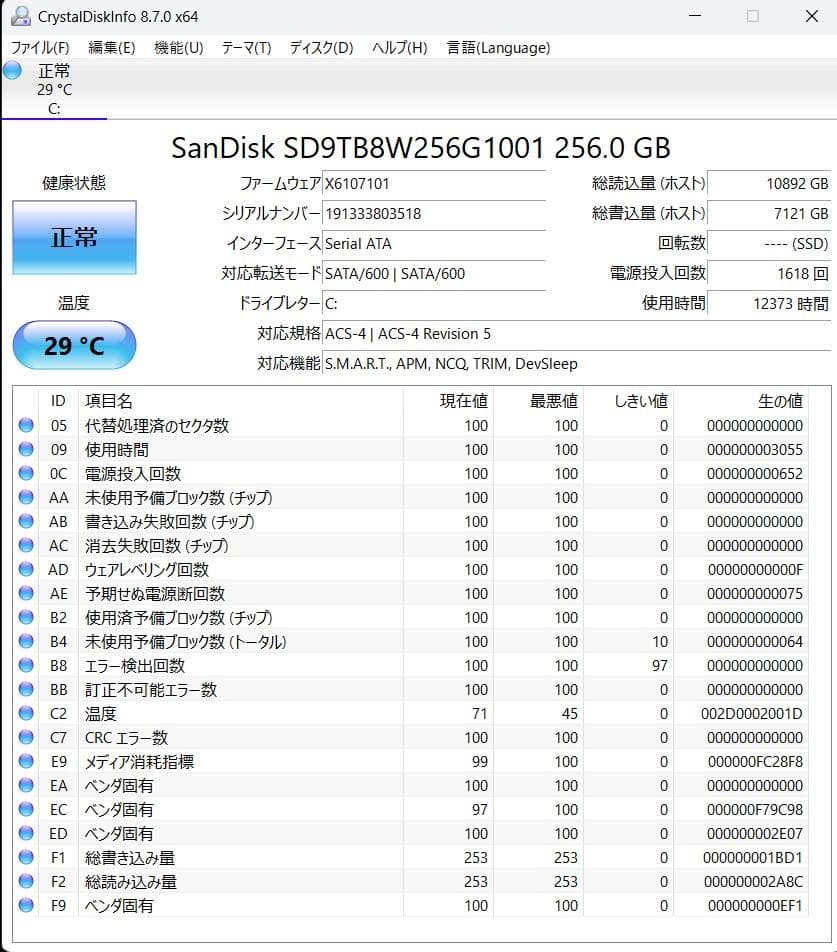Click status orb of row B4 未使用予備ブロック数 (トータル)
The height and width of the screenshot is (952, 837).
[x=25, y=641]
